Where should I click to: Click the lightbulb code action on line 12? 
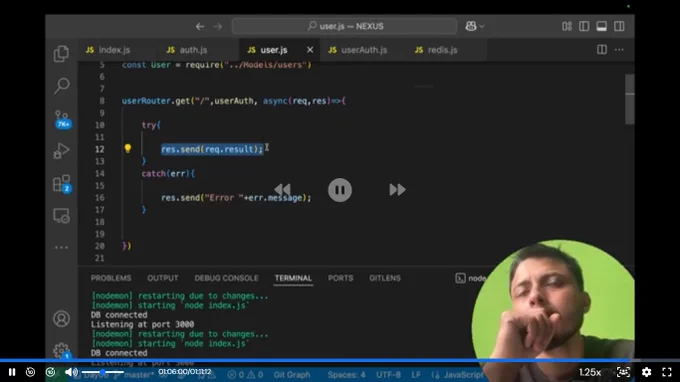(x=128, y=148)
